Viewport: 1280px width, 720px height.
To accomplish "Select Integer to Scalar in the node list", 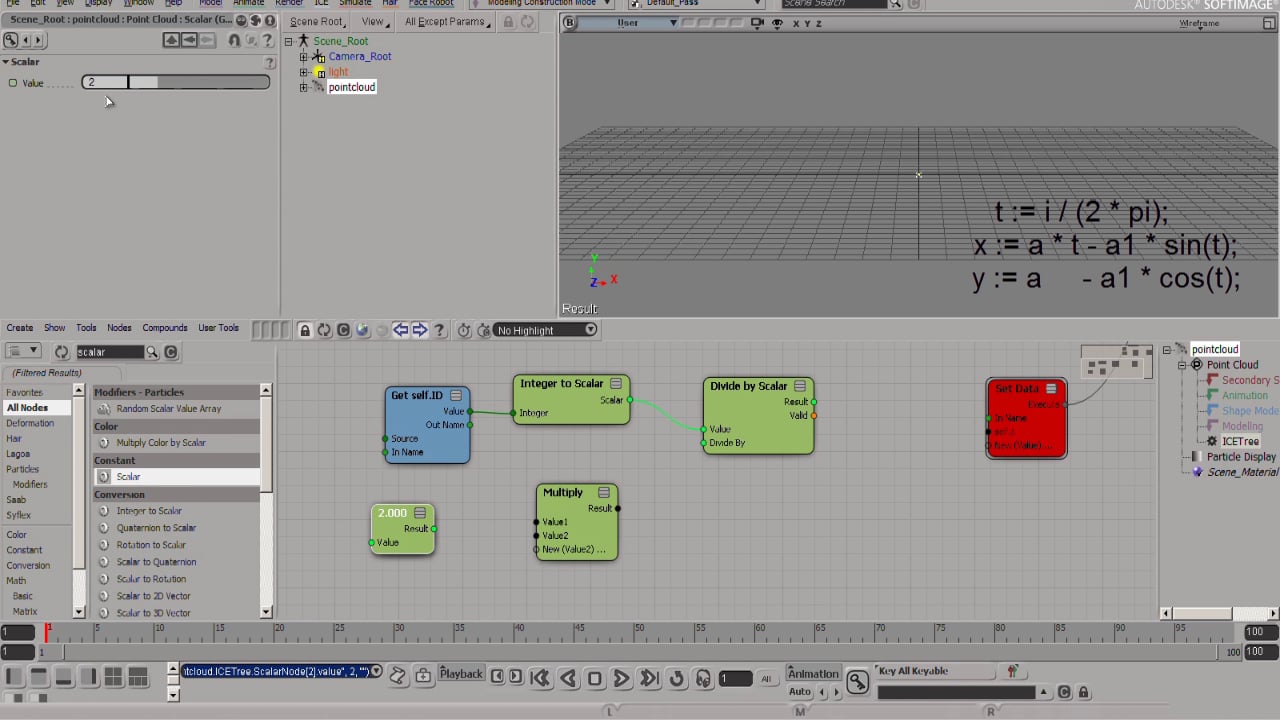I will point(149,511).
